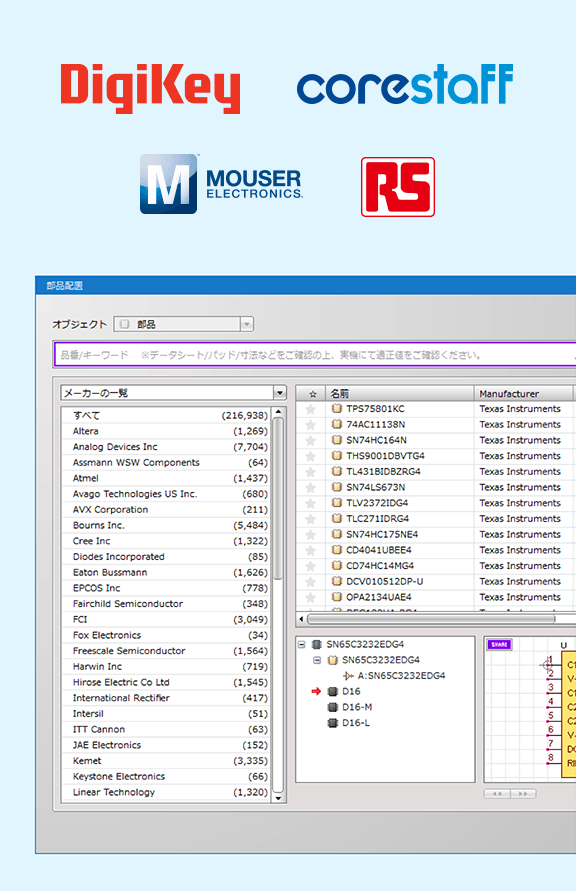Click part icon for TPS75801KC
This screenshot has height=891, width=576.
click(337, 409)
